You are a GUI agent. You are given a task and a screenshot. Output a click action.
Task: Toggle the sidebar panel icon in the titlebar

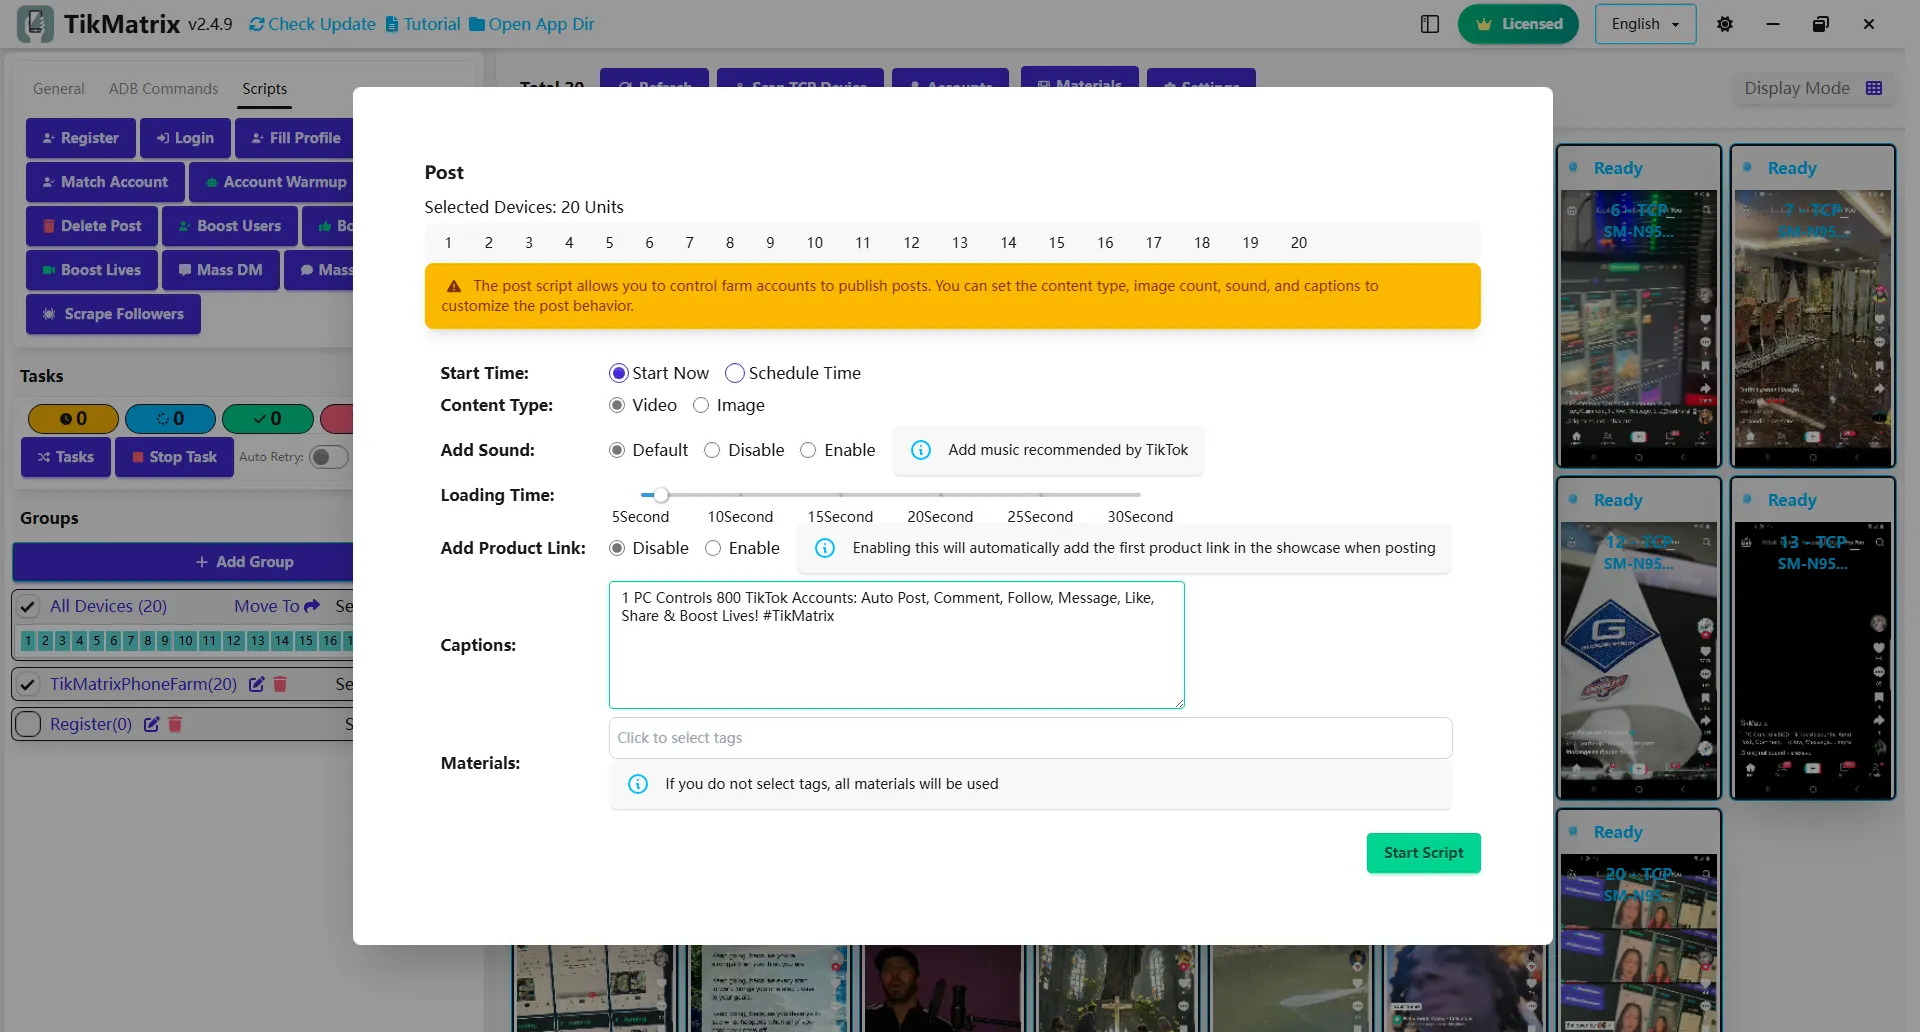tap(1429, 23)
